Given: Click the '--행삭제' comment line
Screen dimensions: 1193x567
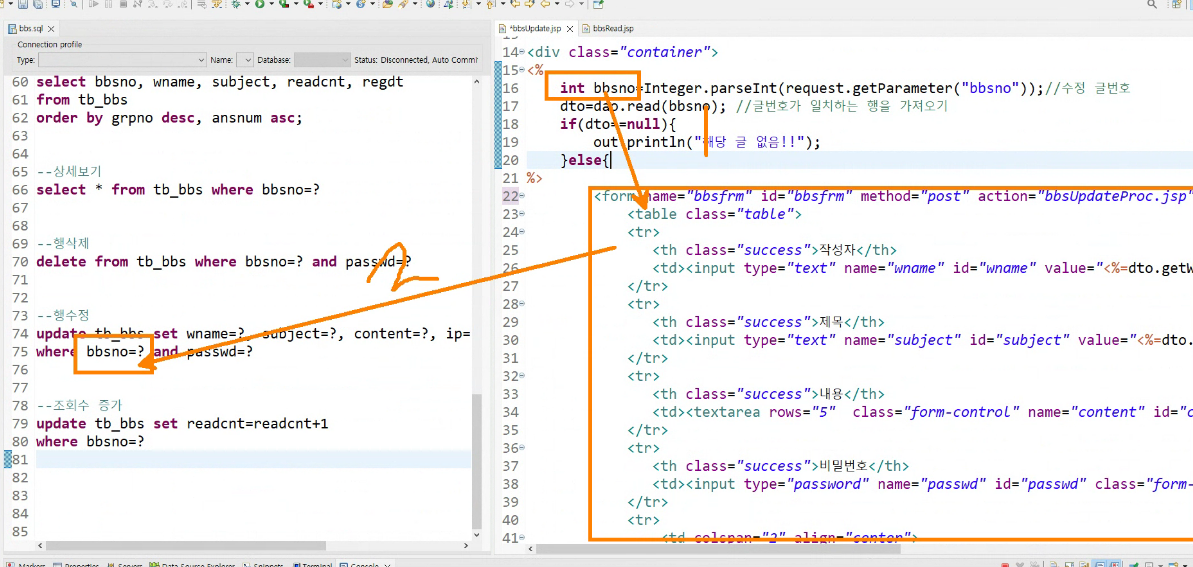Looking at the screenshot, I should tap(62, 244).
